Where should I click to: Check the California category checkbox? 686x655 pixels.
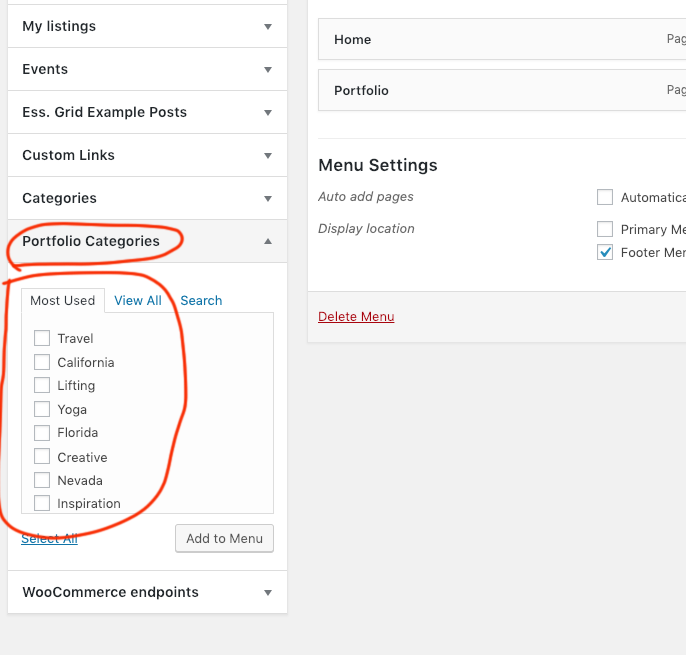[x=42, y=362]
